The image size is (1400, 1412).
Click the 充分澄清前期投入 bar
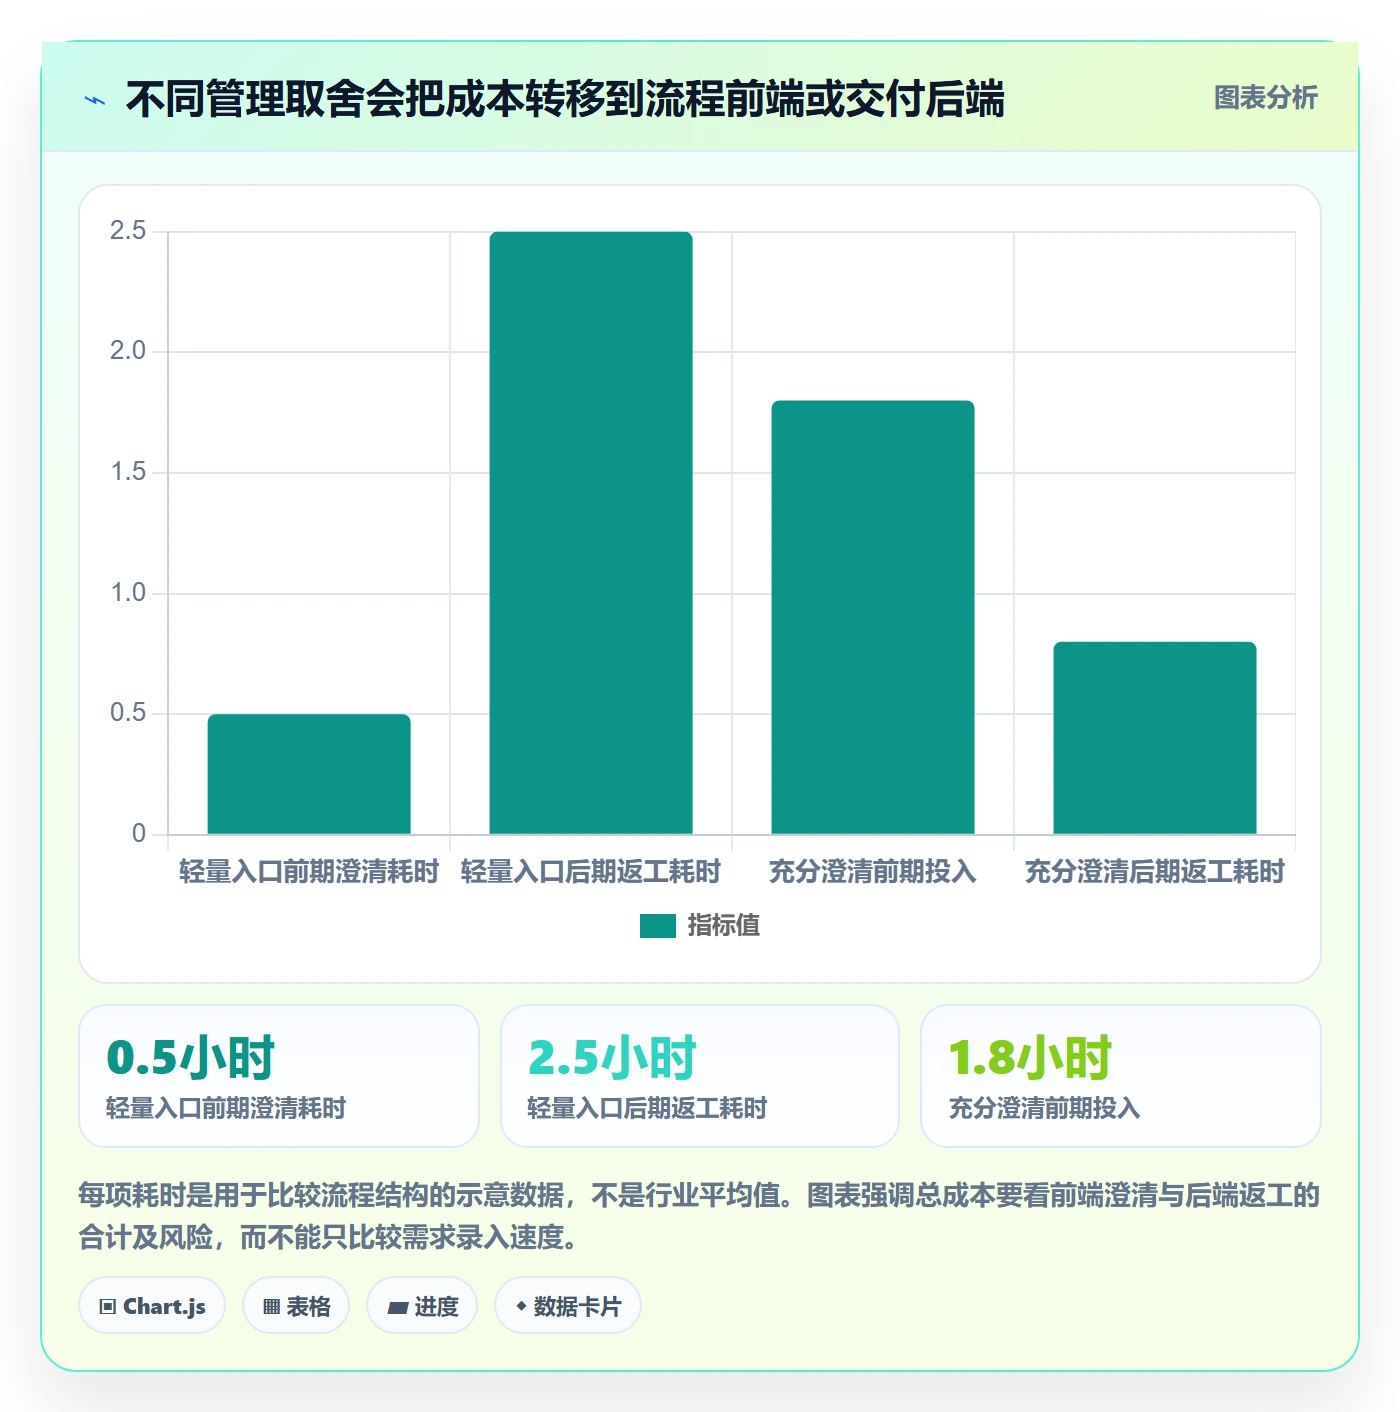[873, 617]
